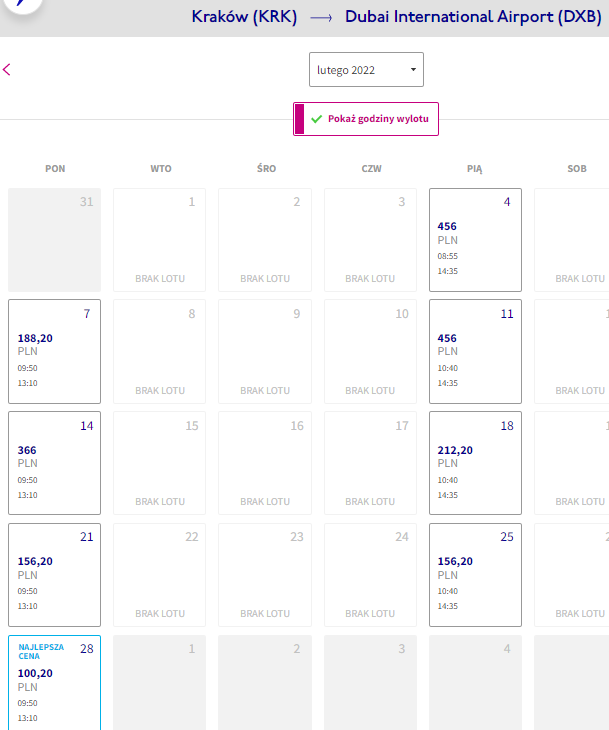Select February 11 flight for 456 PLN

pos(475,351)
